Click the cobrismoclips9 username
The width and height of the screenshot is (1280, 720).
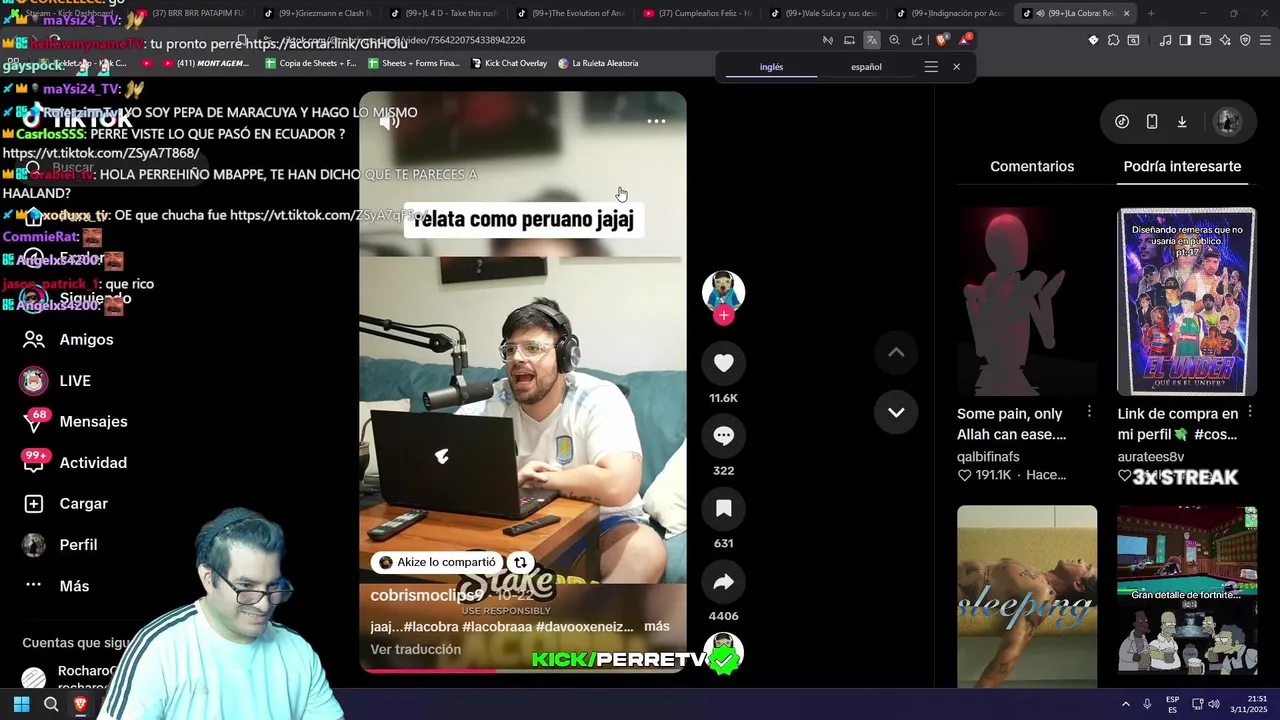427,595
